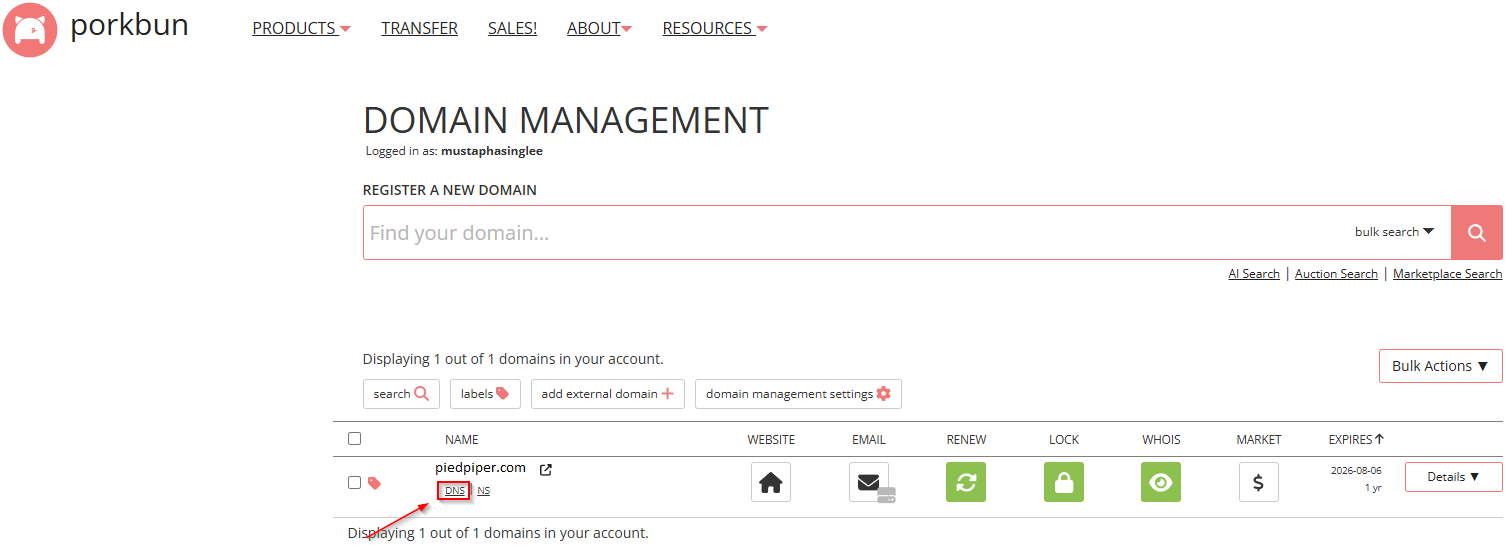Expand the Bulk Actions dropdown
The width and height of the screenshot is (1507, 552).
click(1440, 366)
